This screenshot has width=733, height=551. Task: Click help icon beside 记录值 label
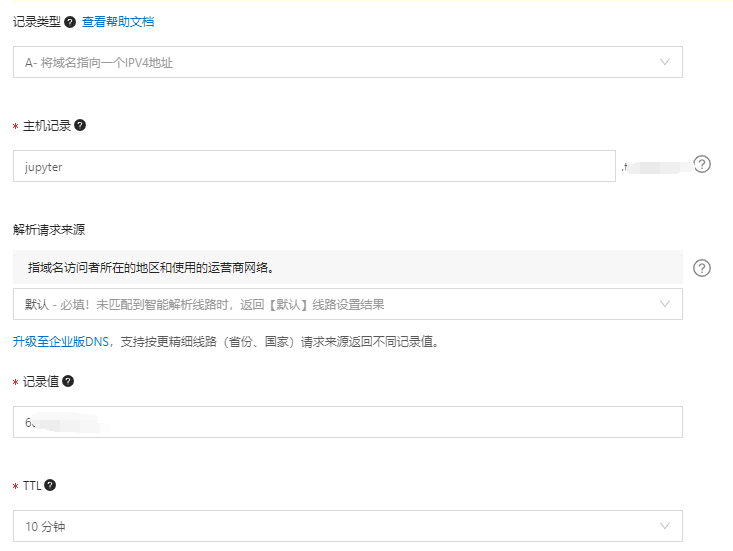pyautogui.click(x=68, y=381)
